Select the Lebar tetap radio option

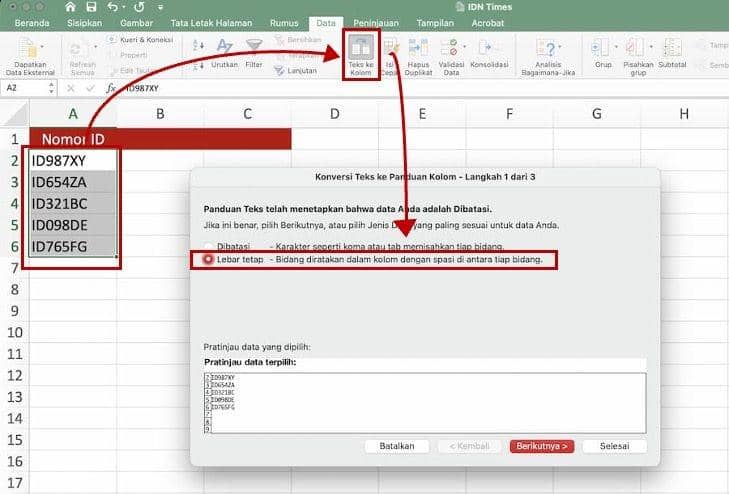208,259
